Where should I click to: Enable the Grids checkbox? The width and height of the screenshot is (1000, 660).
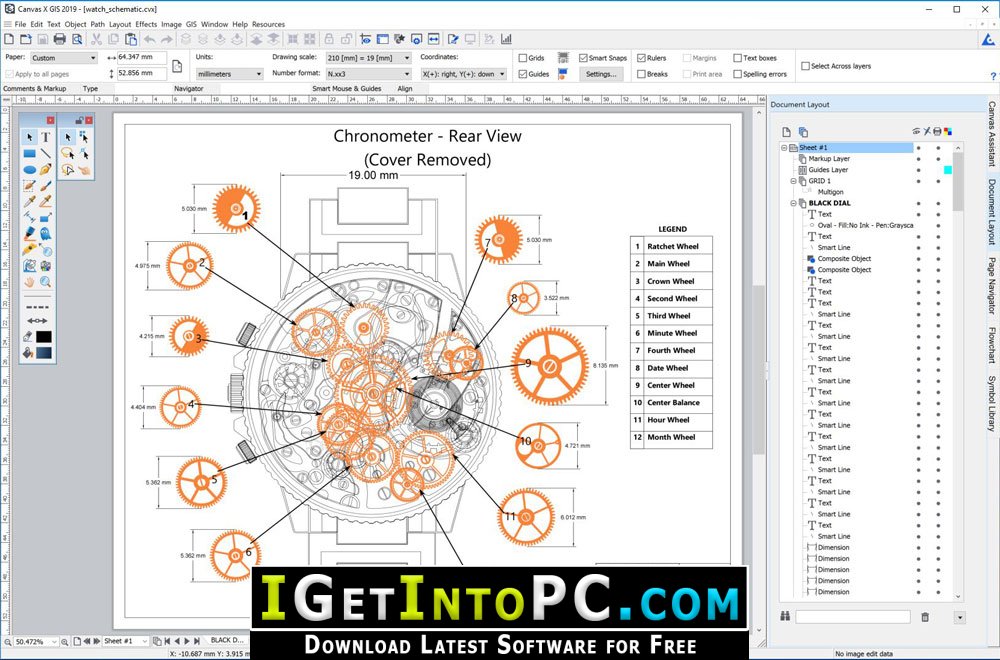tap(522, 58)
